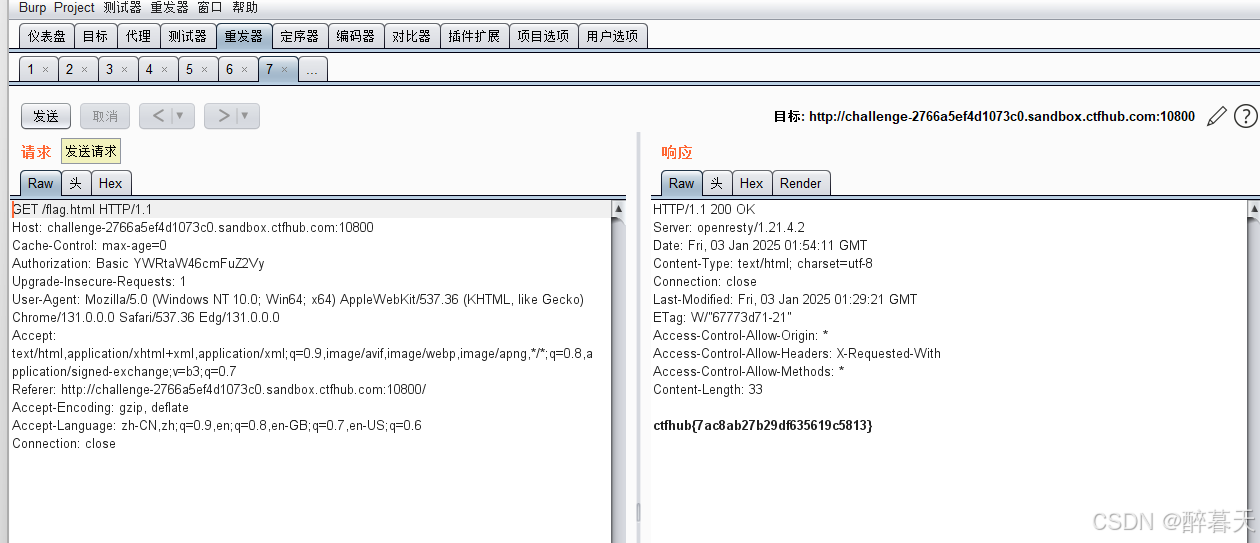1260x543 pixels.
Task: Open the 重发器 menu in menu bar
Action: tap(169, 7)
